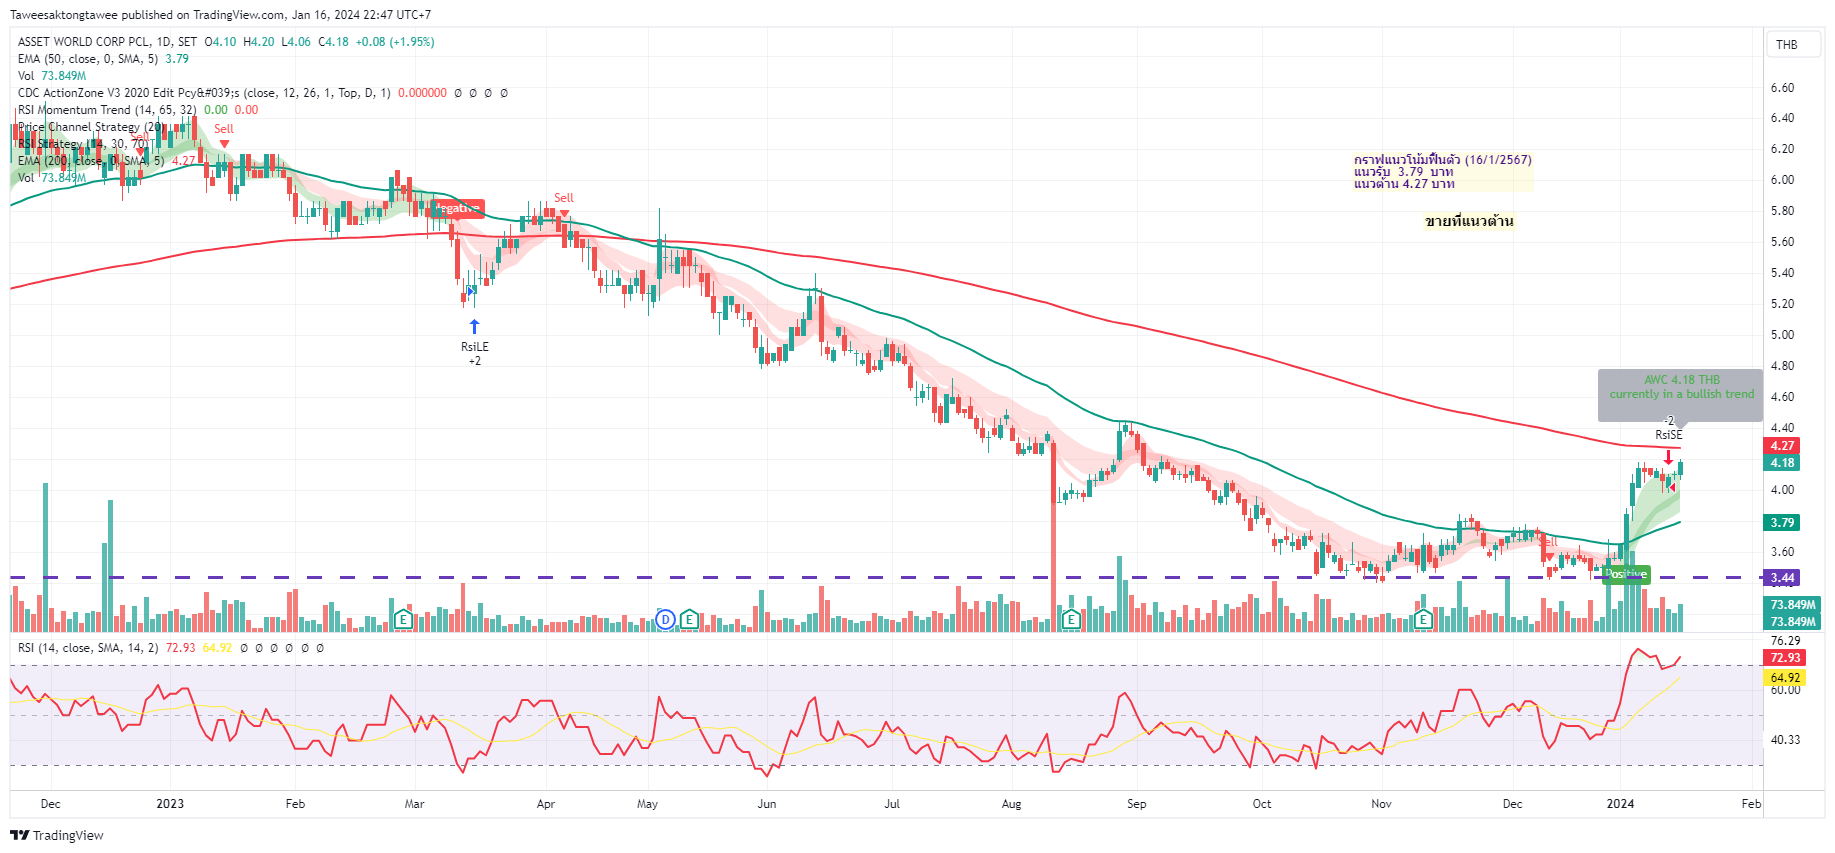Click the dividend D marker near May

click(x=666, y=620)
